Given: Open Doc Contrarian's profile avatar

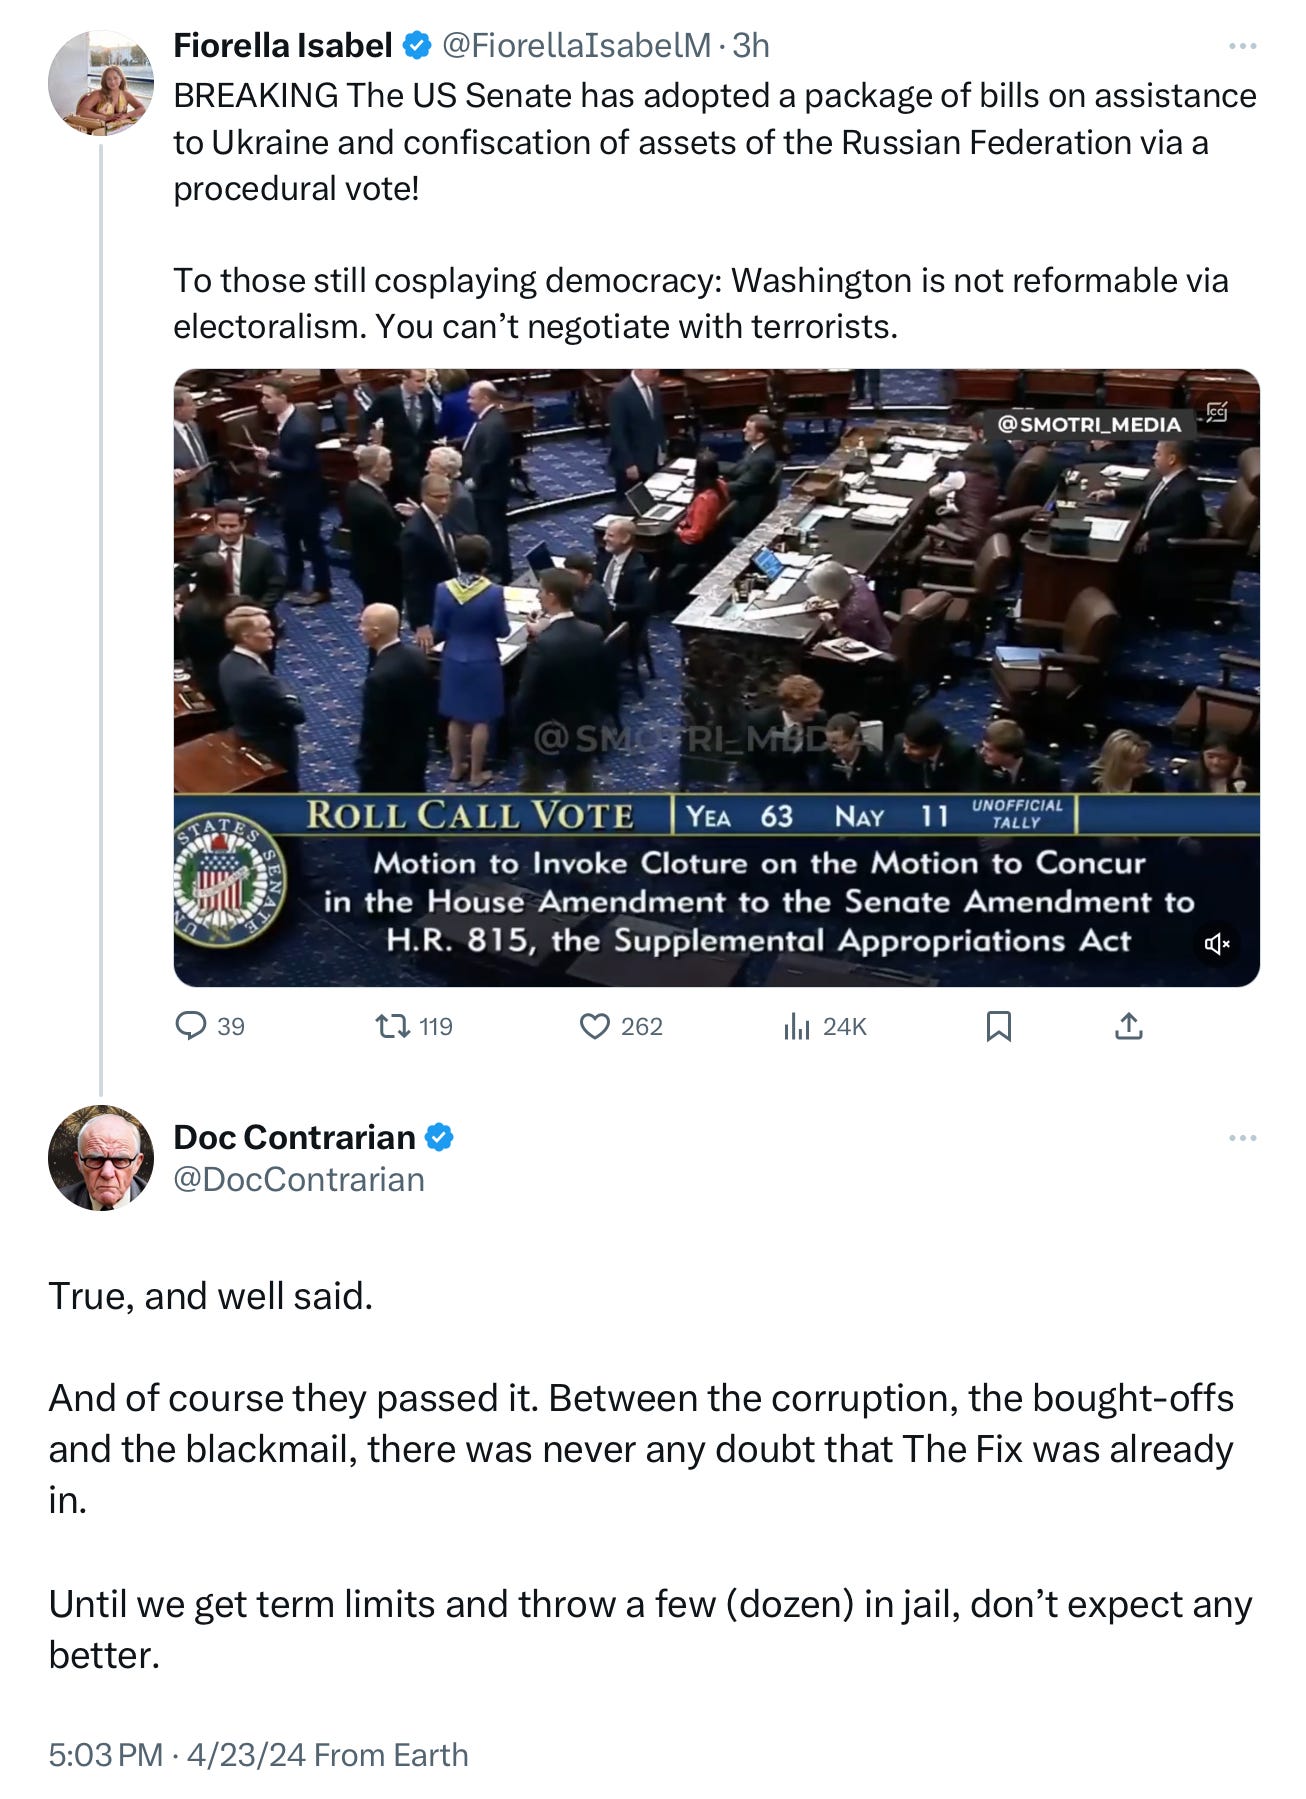Looking at the screenshot, I should coord(101,1158).
